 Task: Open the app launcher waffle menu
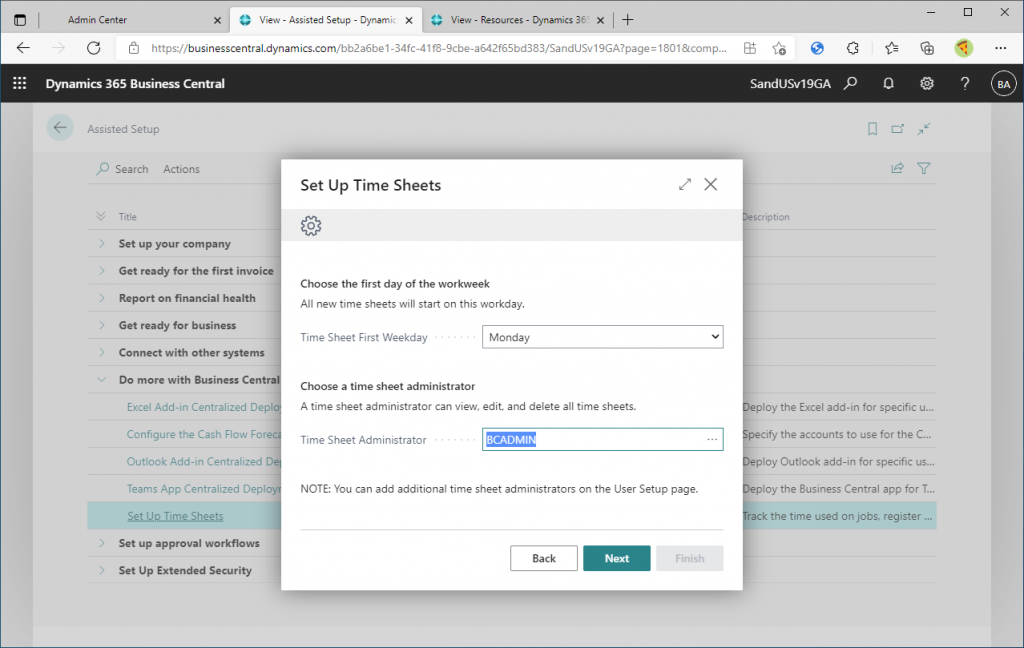[20, 83]
